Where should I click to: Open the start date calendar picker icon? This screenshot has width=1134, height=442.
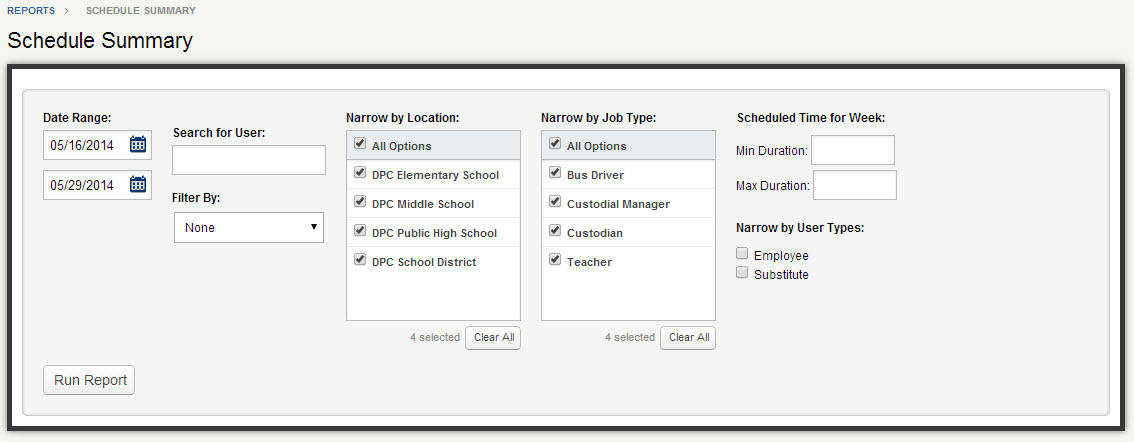(x=137, y=145)
